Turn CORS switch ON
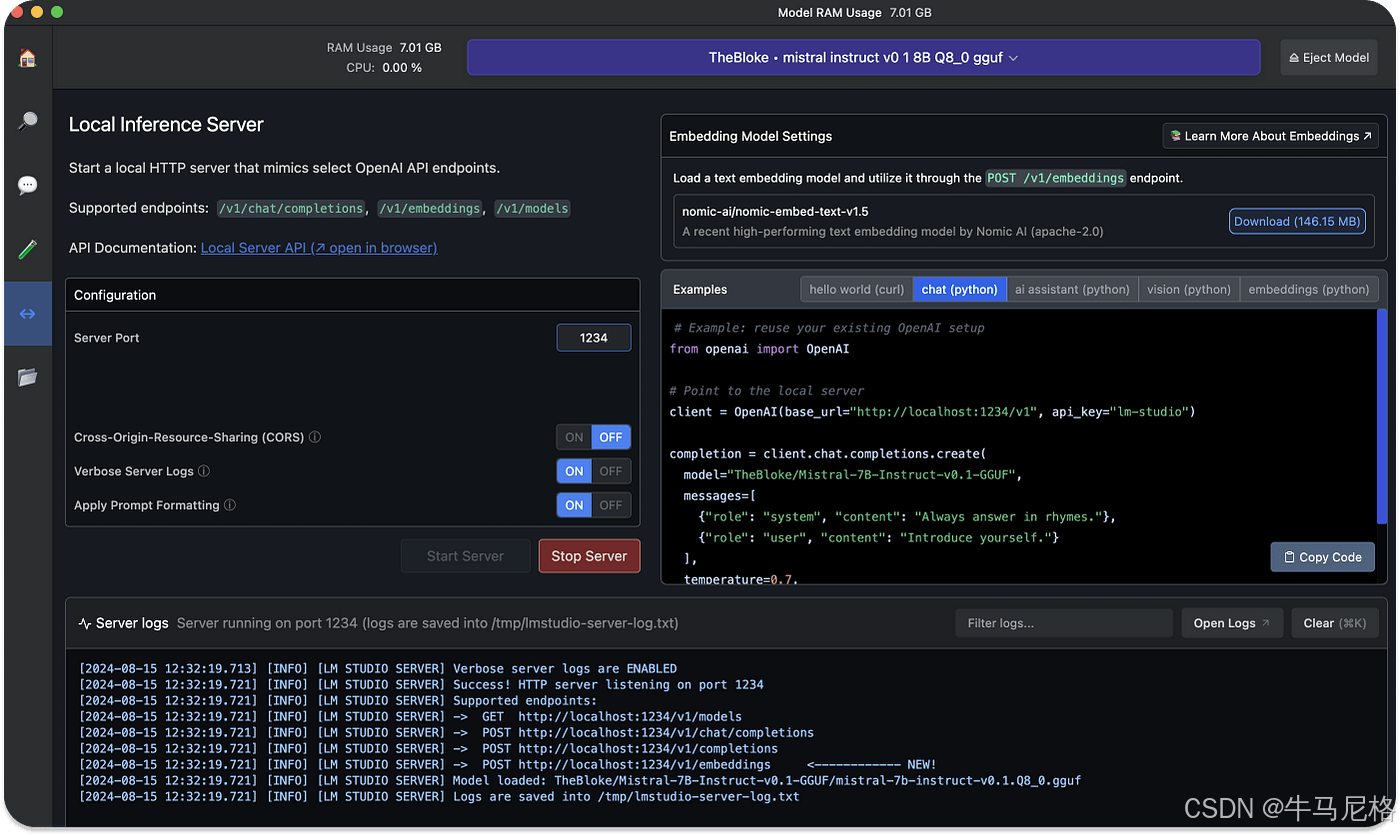This screenshot has width=1400, height=835. (574, 437)
